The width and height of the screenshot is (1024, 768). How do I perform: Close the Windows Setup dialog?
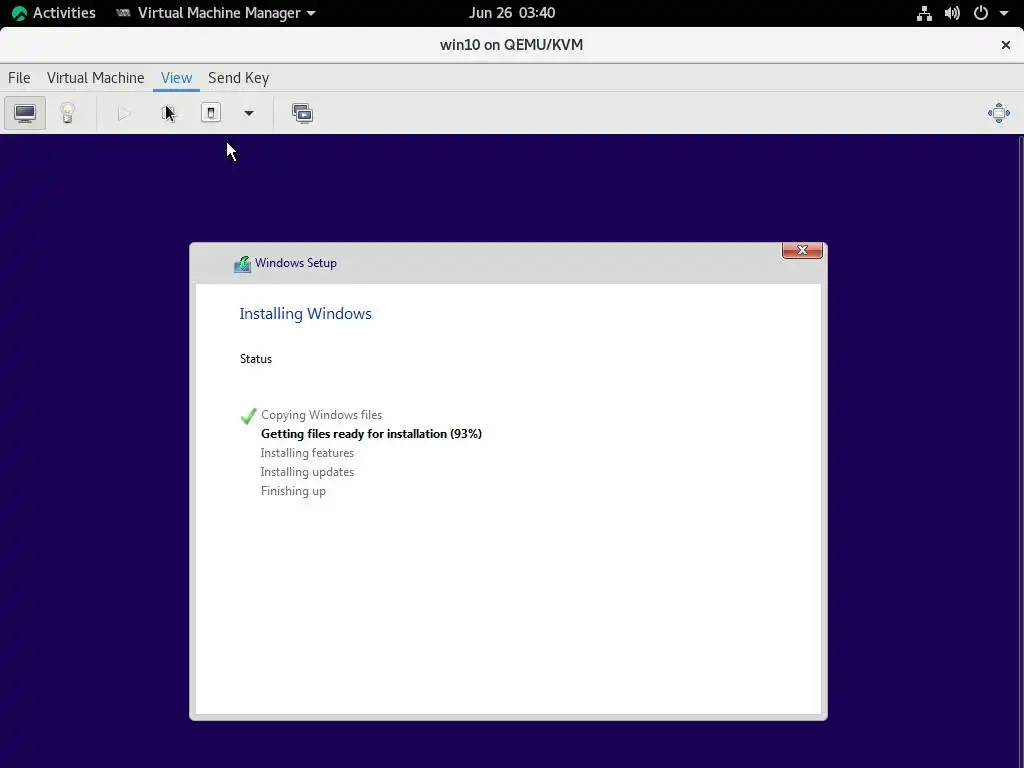point(803,250)
